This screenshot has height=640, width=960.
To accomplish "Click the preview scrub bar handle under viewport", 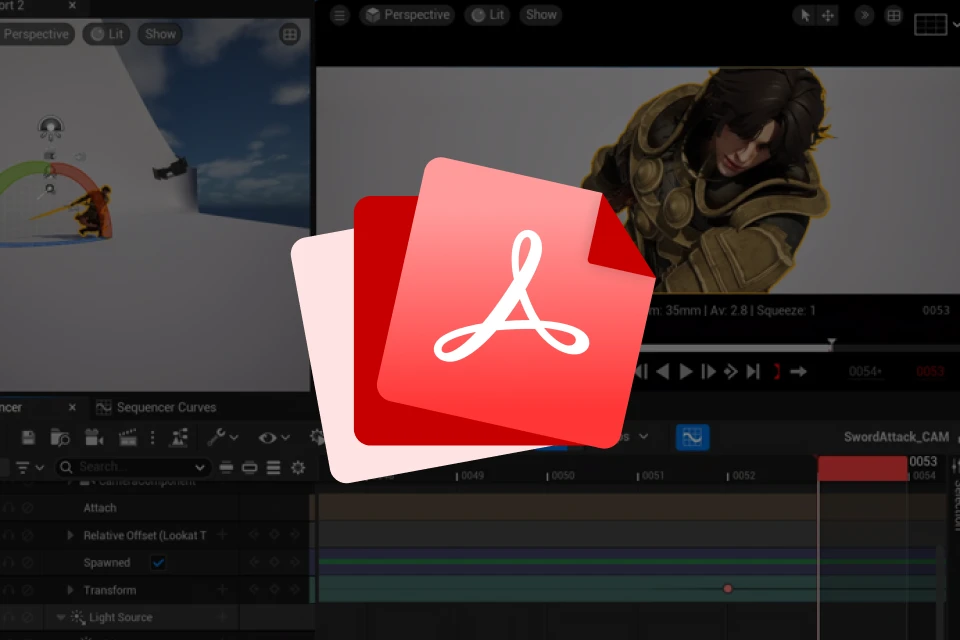I will coord(831,344).
